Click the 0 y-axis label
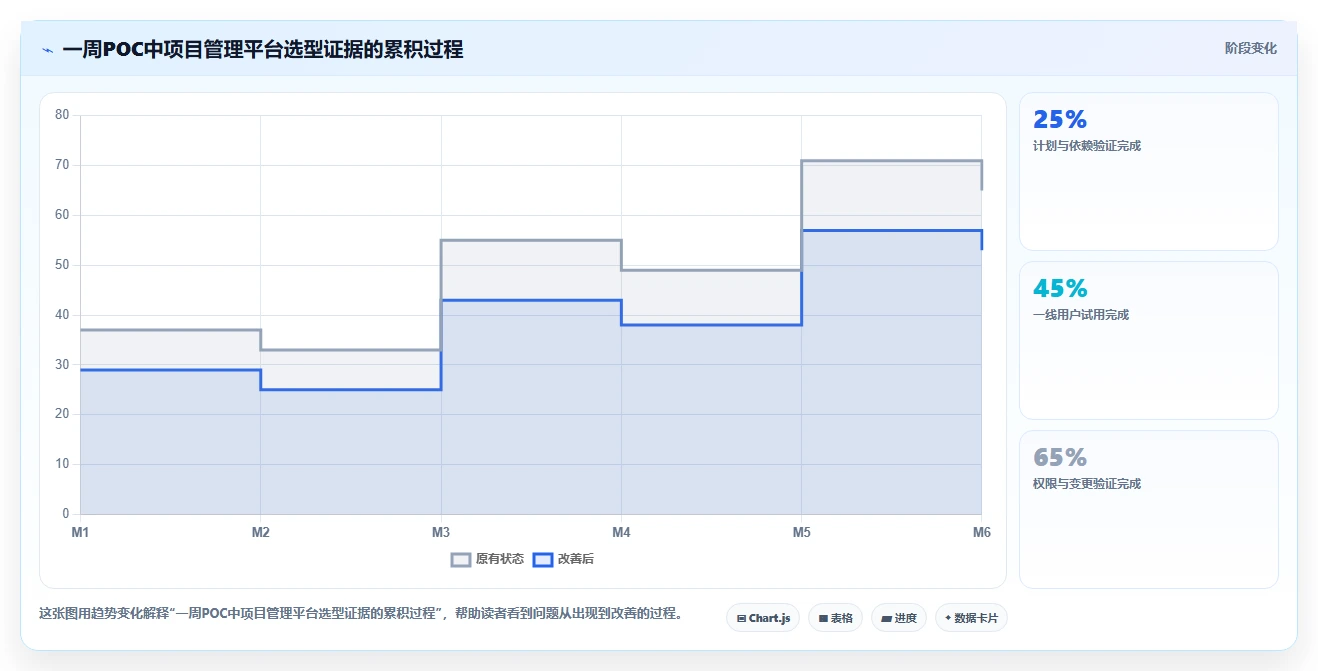1318x671 pixels. click(66, 514)
